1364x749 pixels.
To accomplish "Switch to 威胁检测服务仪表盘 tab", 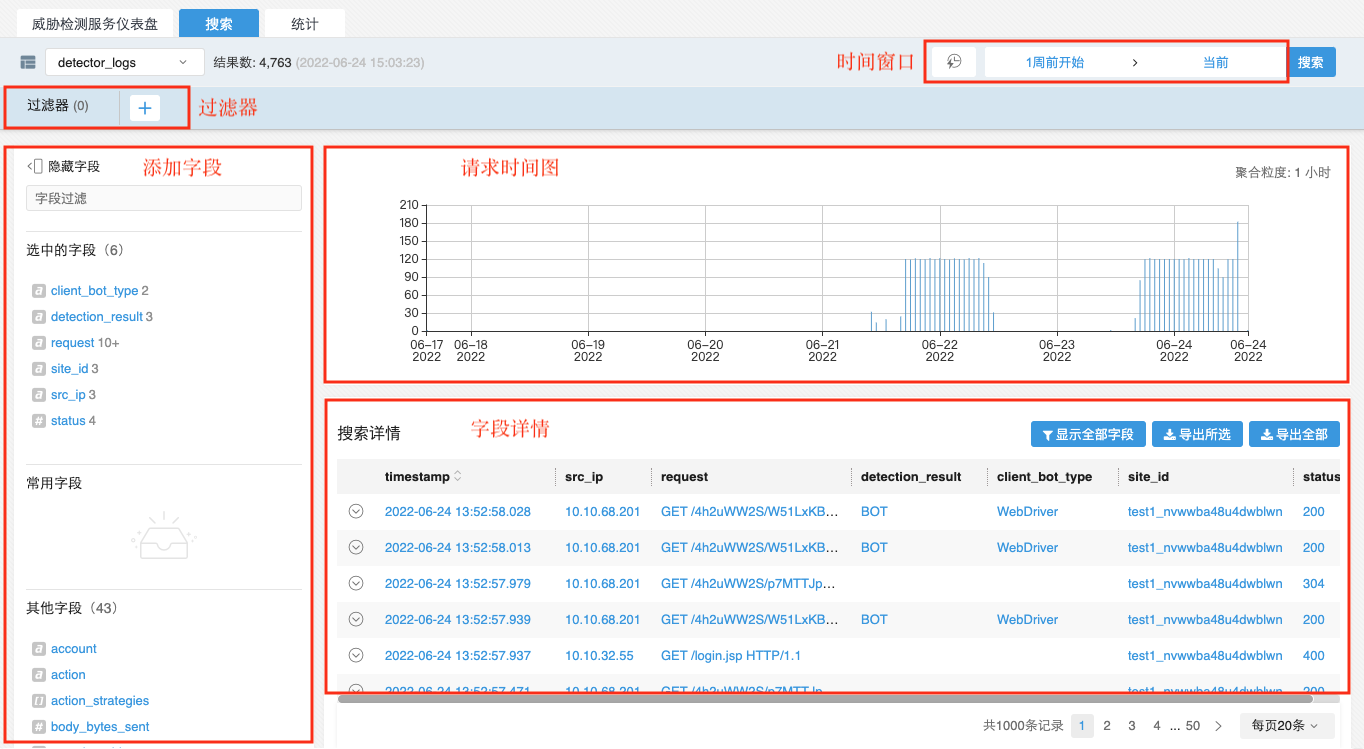I will 95,23.
